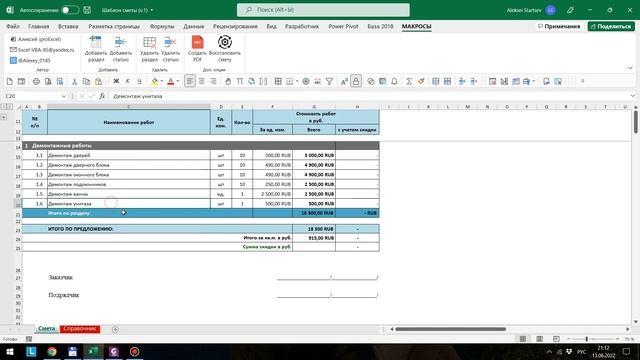Click the Примечания button
This screenshot has width=640, height=360.
pyautogui.click(x=559, y=26)
